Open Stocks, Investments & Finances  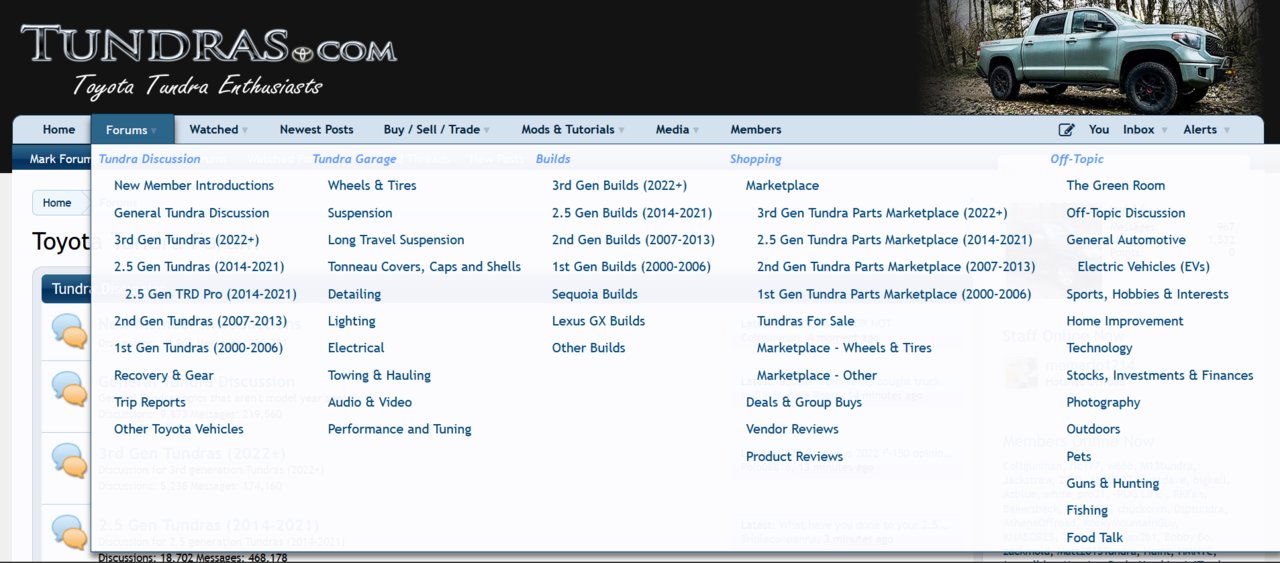coord(1160,375)
